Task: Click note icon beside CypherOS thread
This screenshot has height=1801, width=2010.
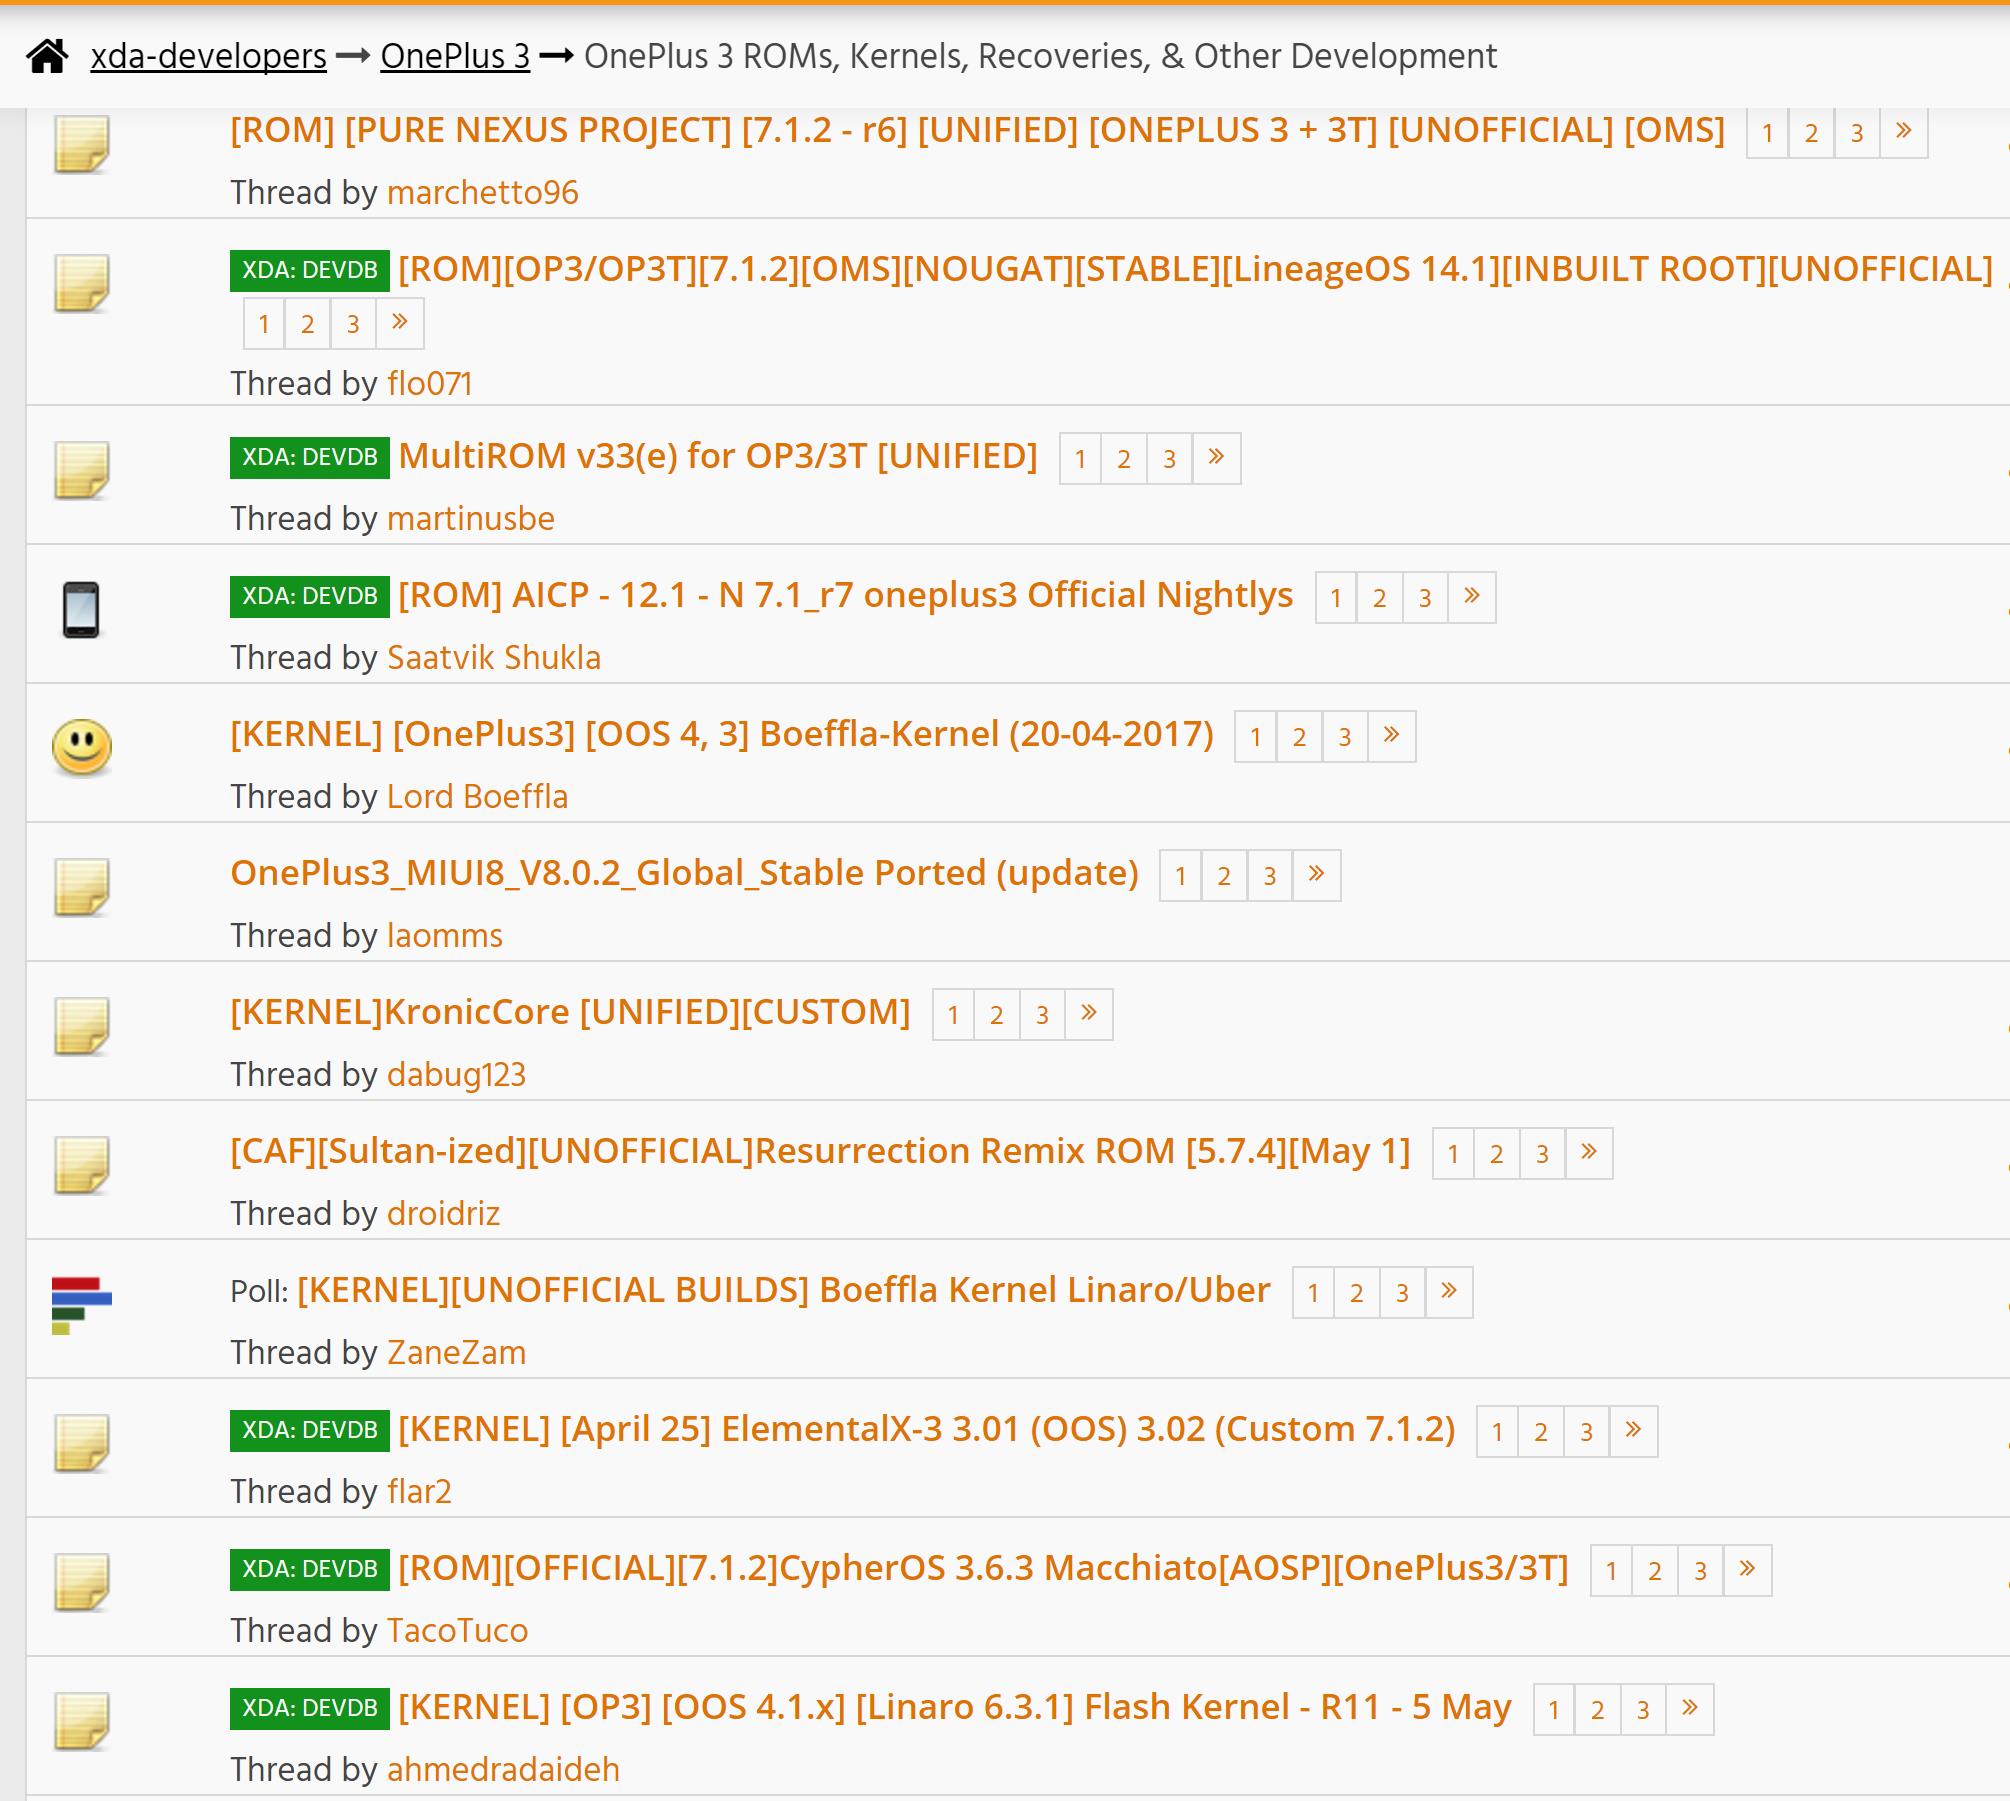Action: [81, 1582]
